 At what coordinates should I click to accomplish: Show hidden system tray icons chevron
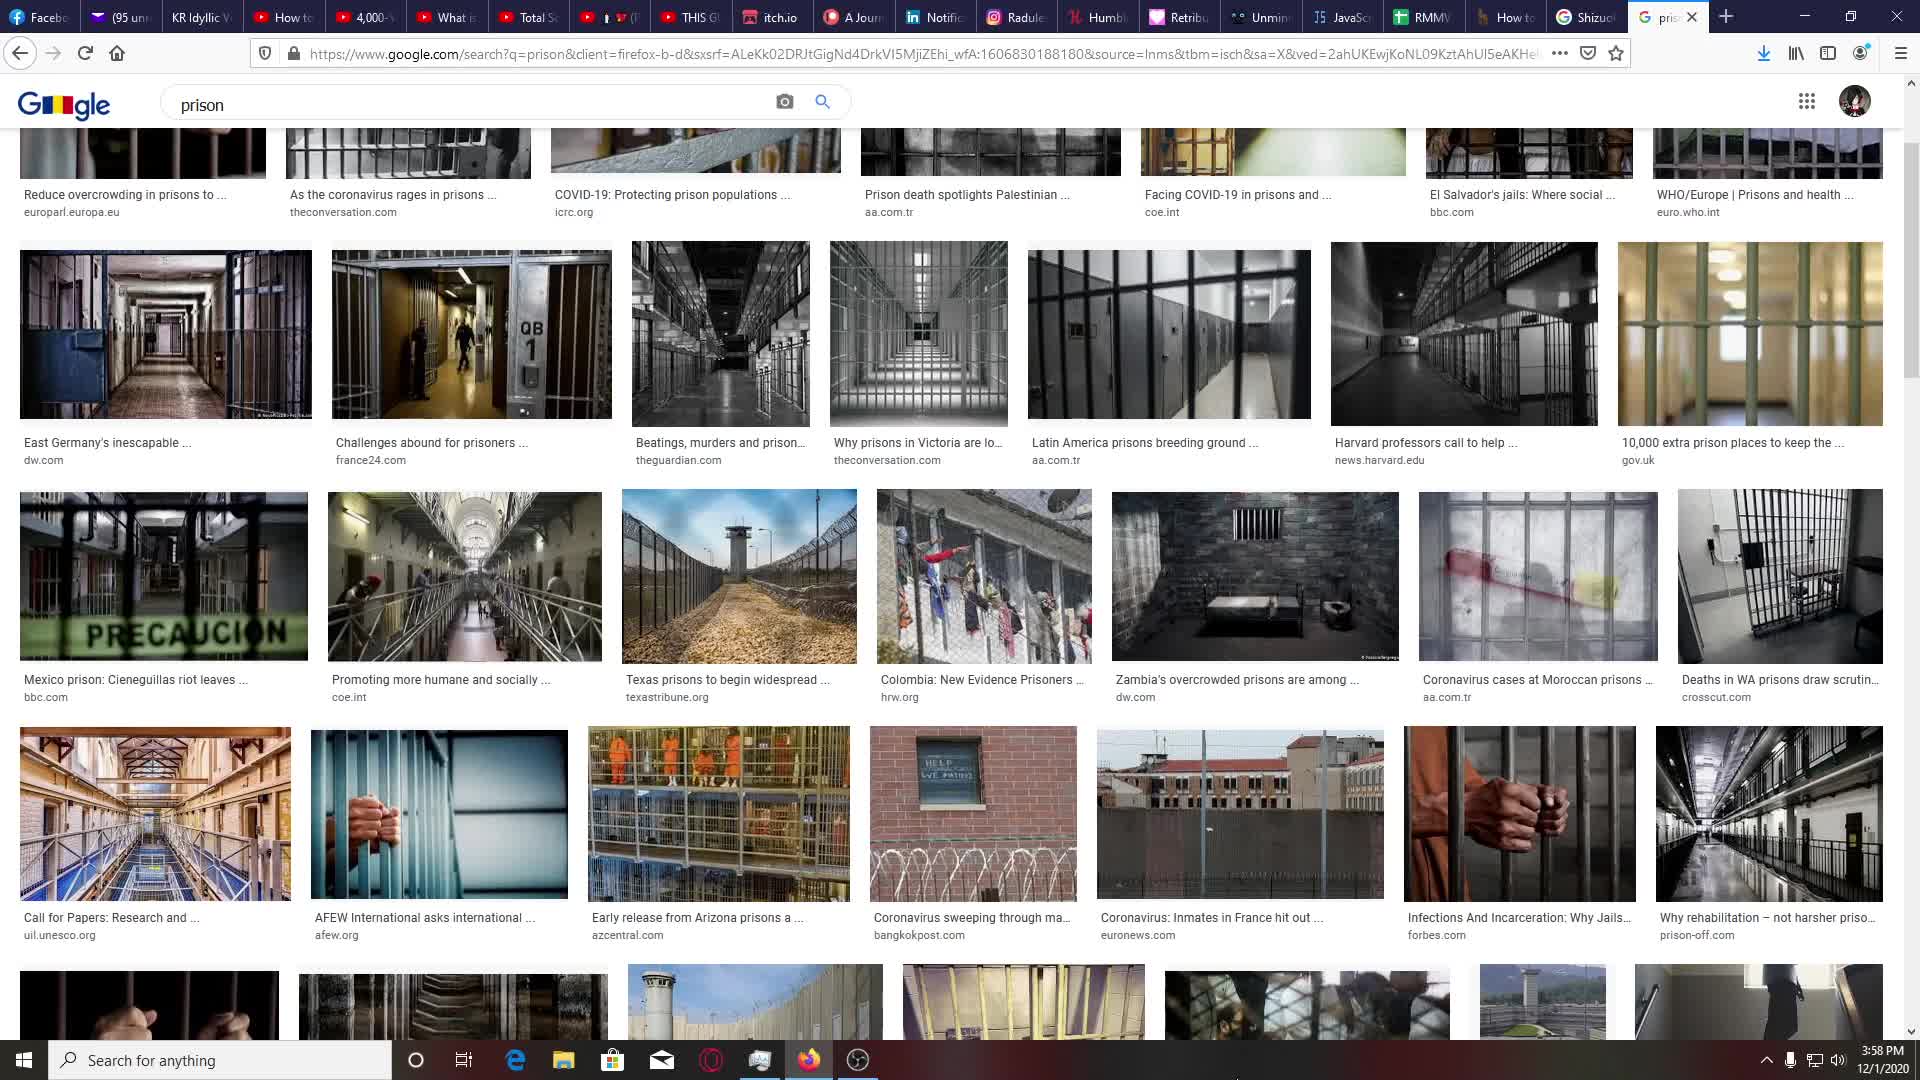[1766, 1060]
